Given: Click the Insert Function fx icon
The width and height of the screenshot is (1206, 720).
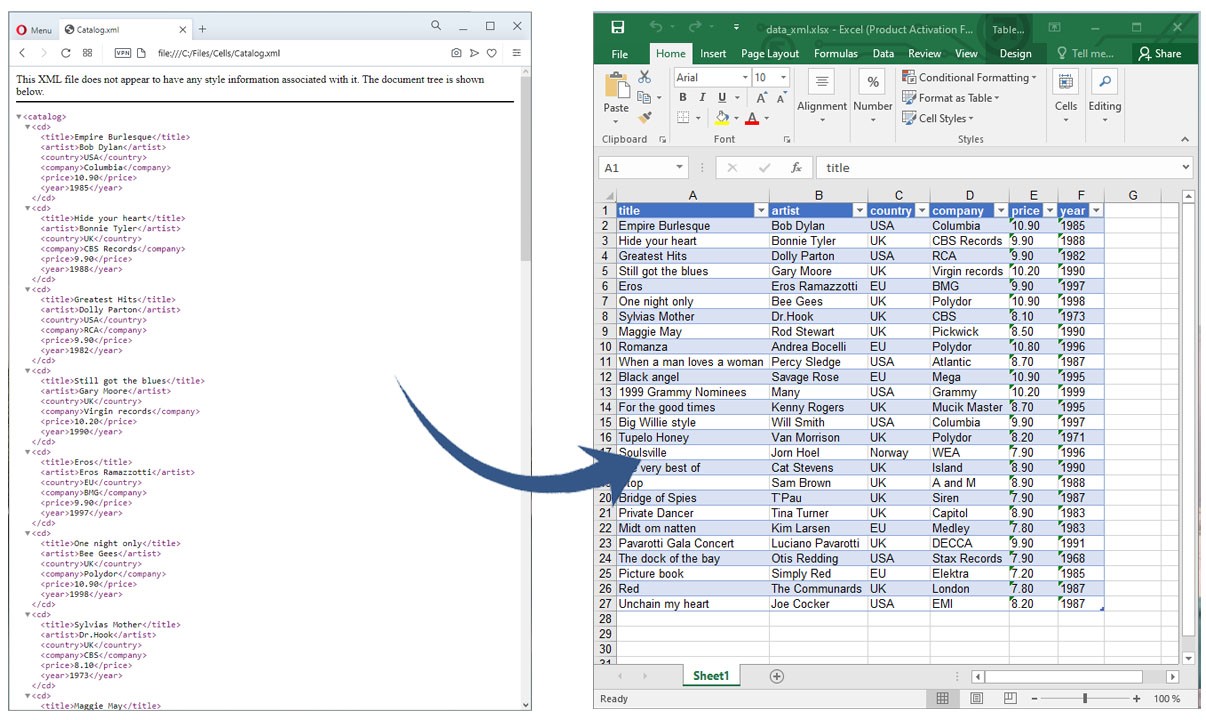Looking at the screenshot, I should [797, 167].
